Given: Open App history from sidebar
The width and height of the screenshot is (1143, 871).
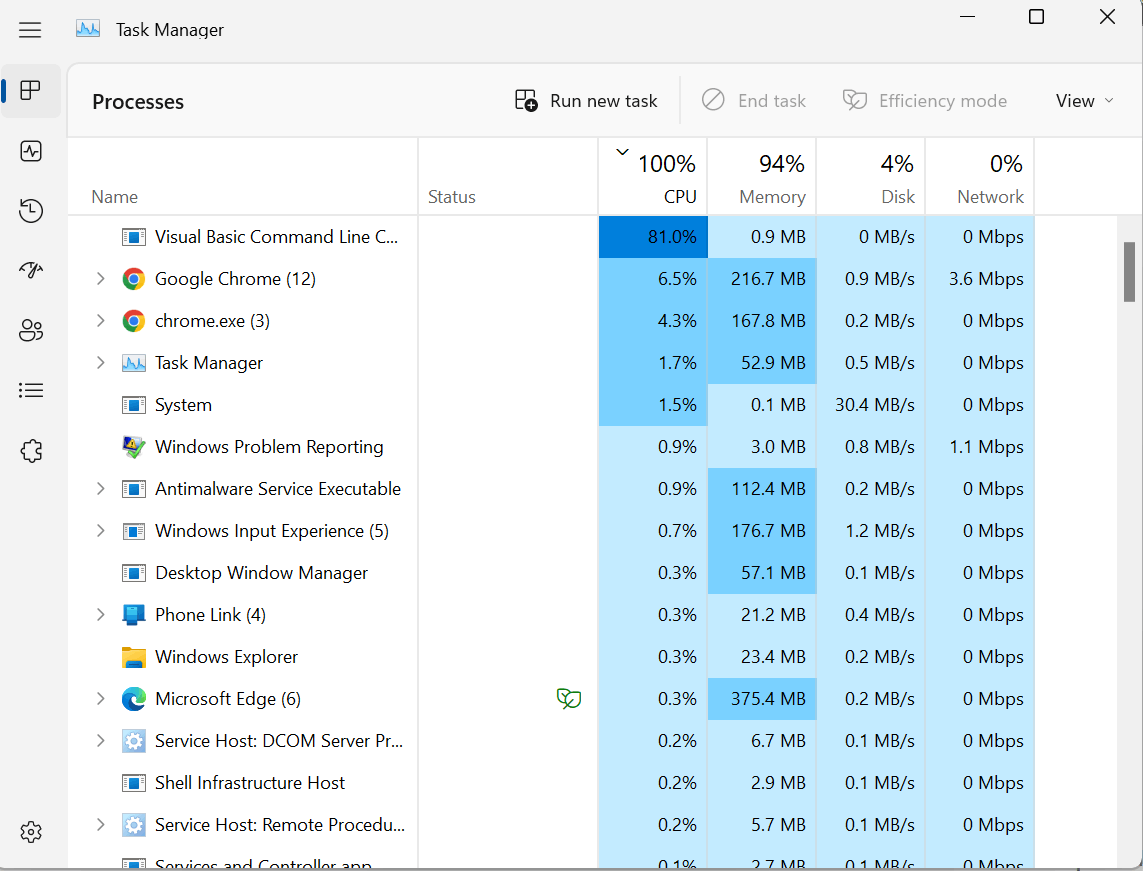Looking at the screenshot, I should pos(31,210).
